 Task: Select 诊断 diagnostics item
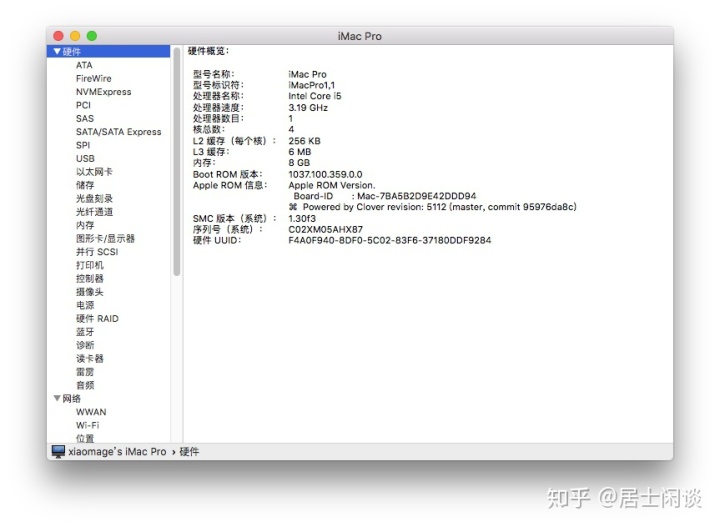[85, 345]
